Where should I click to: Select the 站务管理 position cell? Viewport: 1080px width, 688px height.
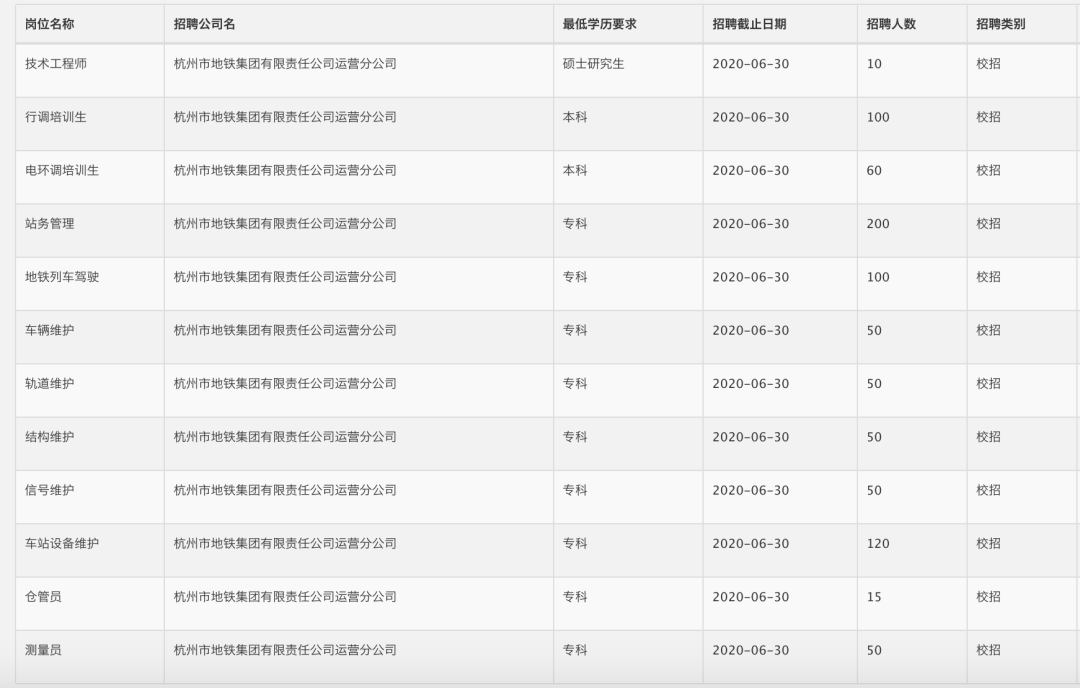click(x=50, y=224)
